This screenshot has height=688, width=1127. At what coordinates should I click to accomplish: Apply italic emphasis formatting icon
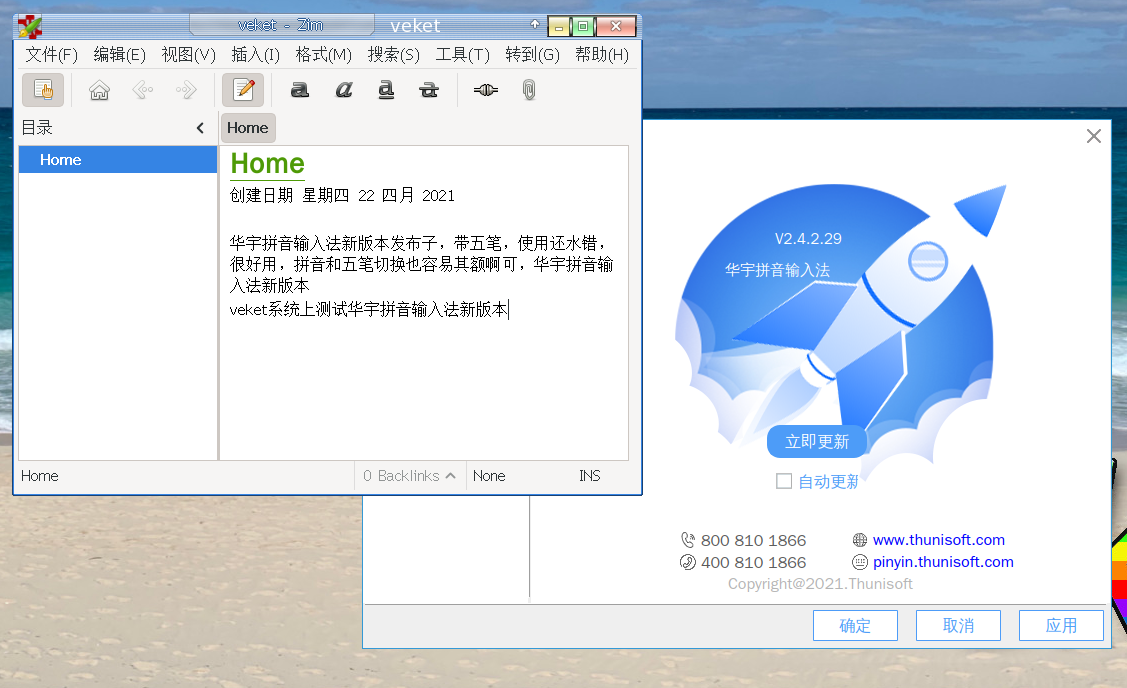tap(344, 90)
